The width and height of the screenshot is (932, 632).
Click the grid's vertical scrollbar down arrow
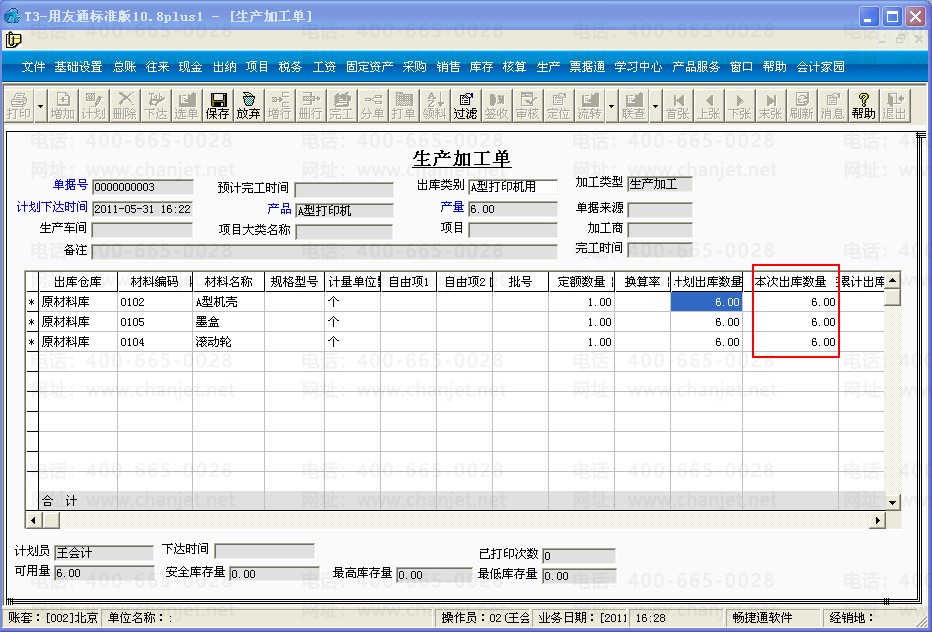coord(892,502)
